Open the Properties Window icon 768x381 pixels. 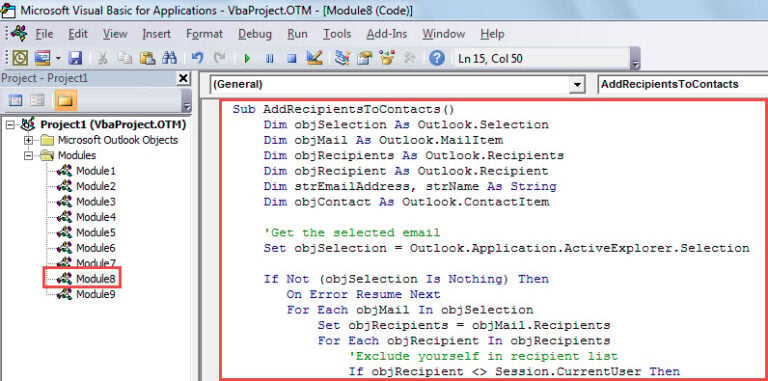[364, 58]
